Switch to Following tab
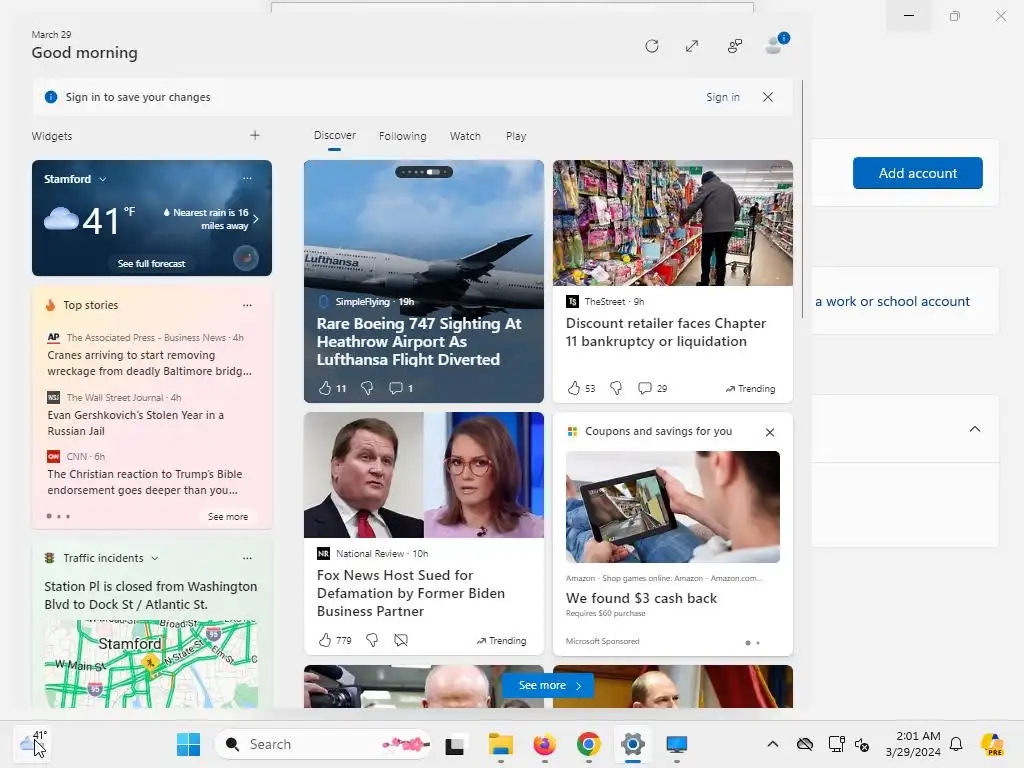Screen dimensions: 1024x768 [402, 136]
